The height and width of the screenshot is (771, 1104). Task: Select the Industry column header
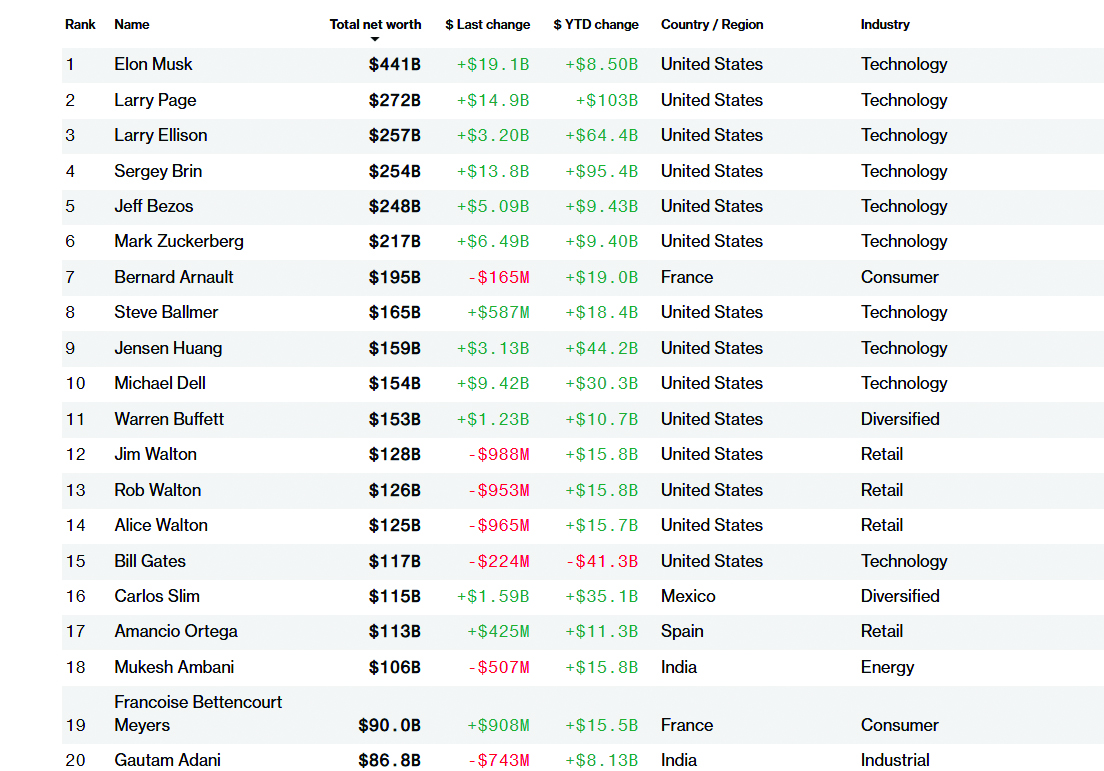(x=885, y=24)
